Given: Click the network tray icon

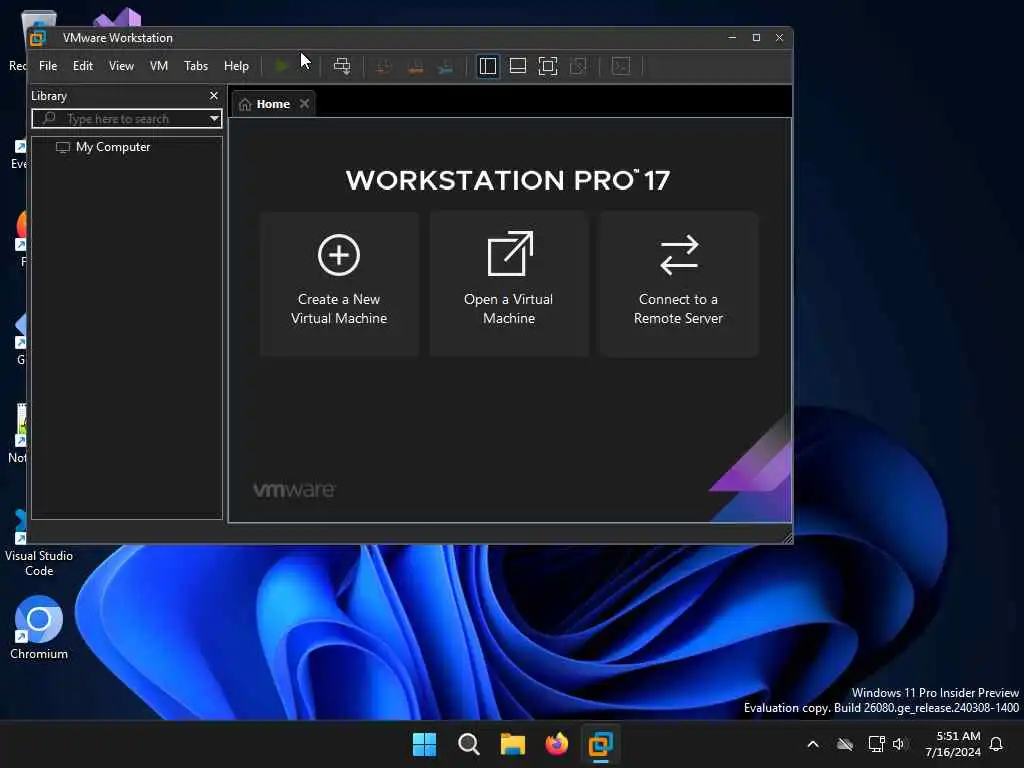Looking at the screenshot, I should (876, 744).
